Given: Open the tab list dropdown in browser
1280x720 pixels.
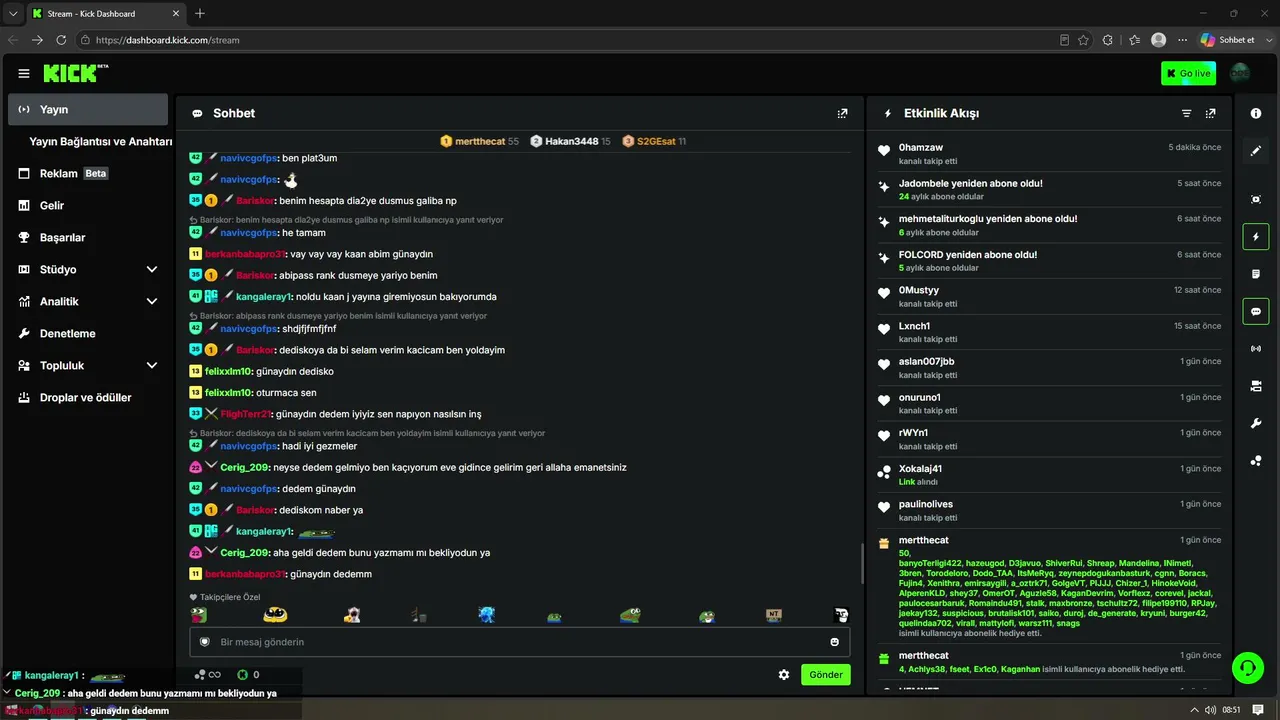Looking at the screenshot, I should pos(13,13).
